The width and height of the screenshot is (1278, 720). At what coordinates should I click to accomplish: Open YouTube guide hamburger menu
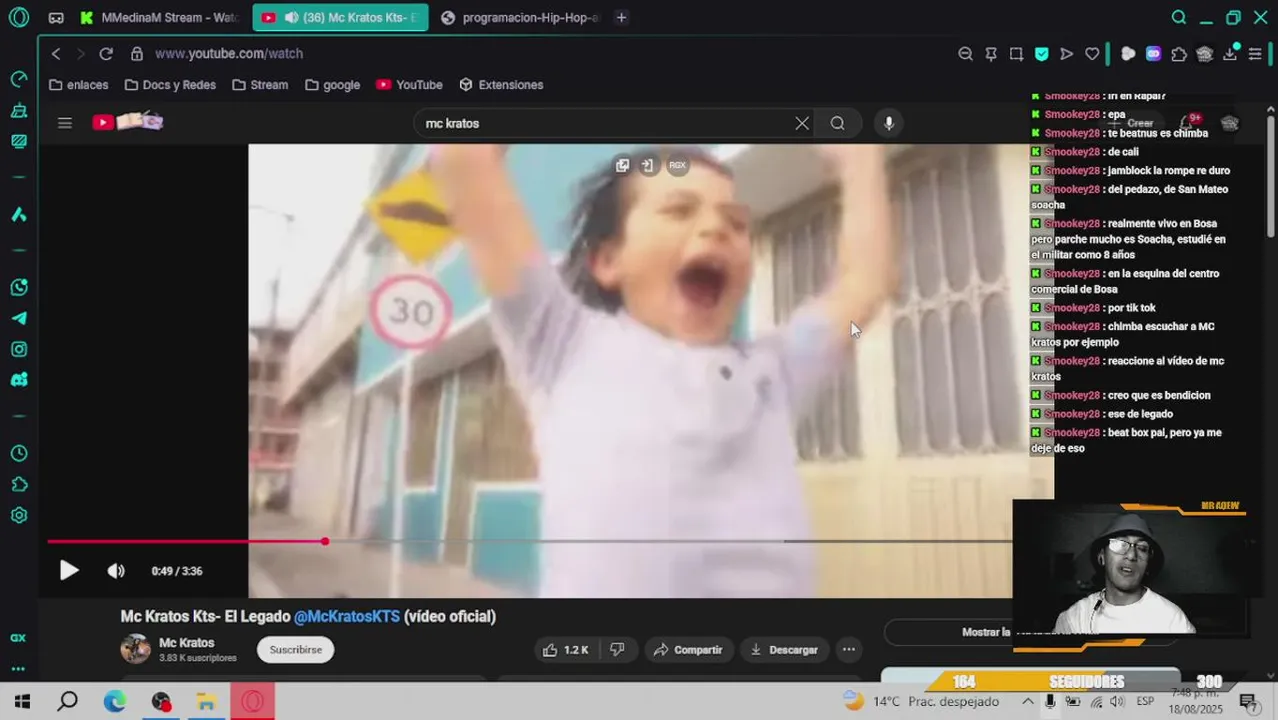(x=65, y=123)
